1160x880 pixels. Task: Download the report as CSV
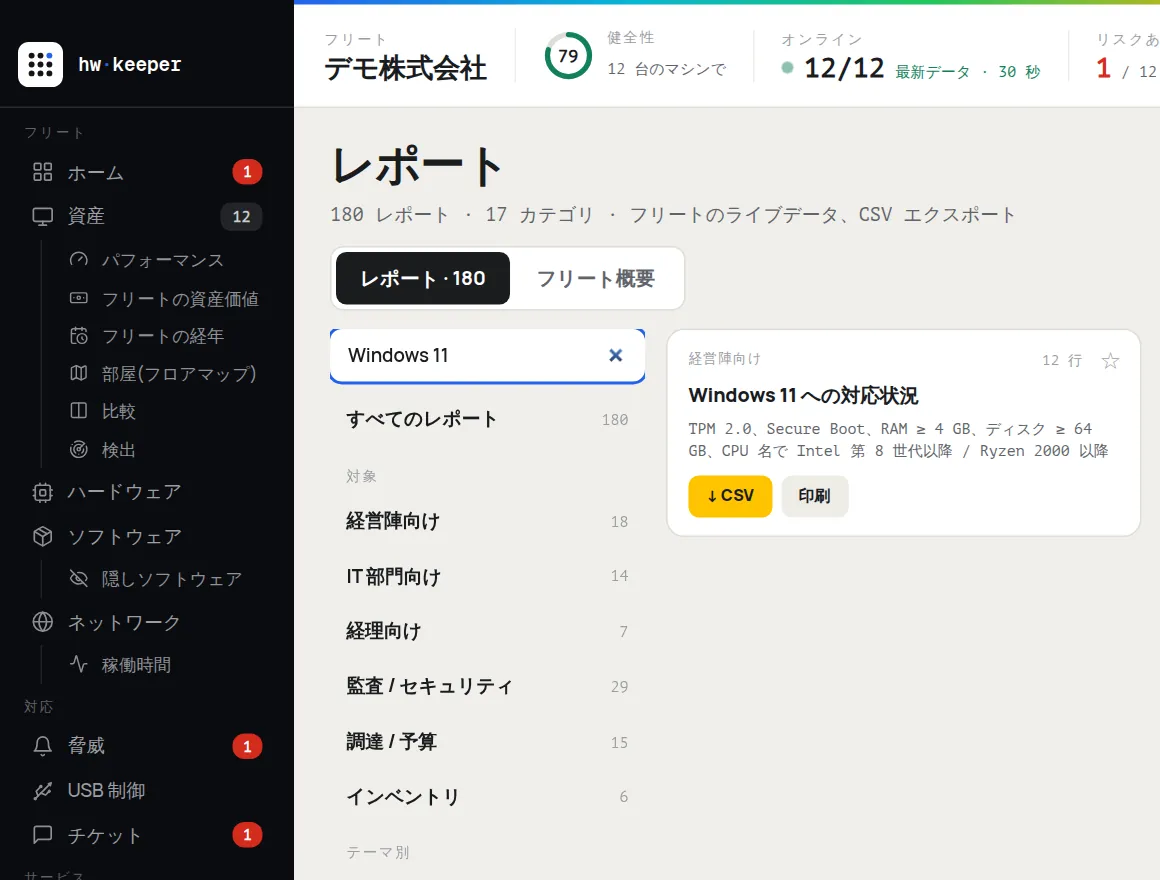point(730,495)
